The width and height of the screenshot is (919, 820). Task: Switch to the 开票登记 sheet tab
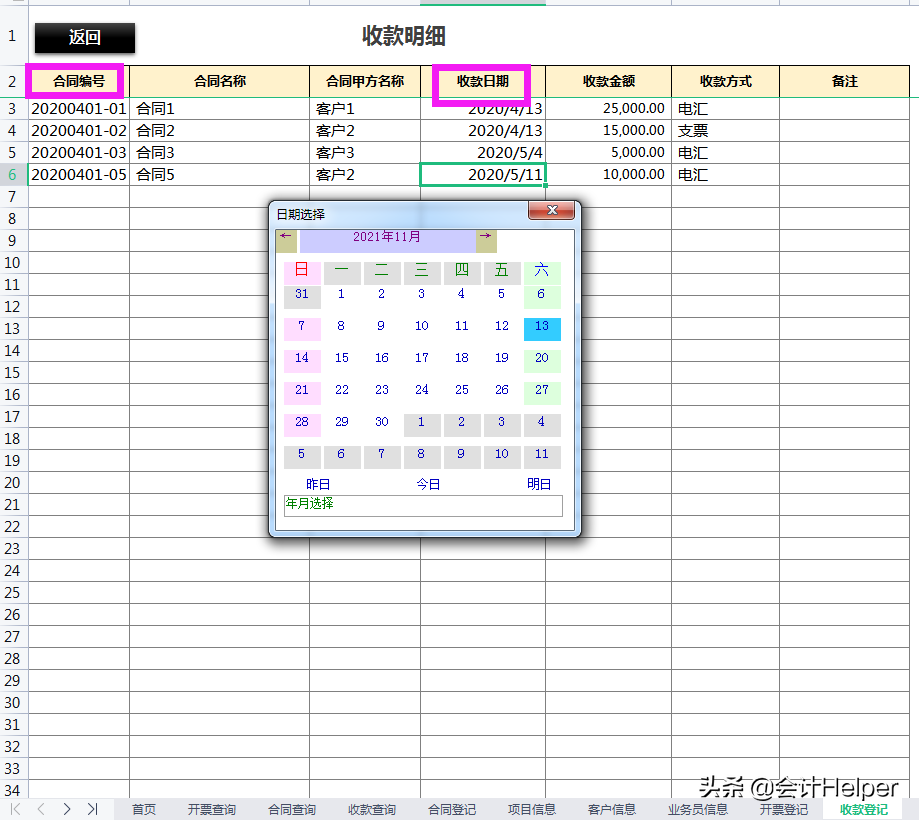click(x=784, y=809)
